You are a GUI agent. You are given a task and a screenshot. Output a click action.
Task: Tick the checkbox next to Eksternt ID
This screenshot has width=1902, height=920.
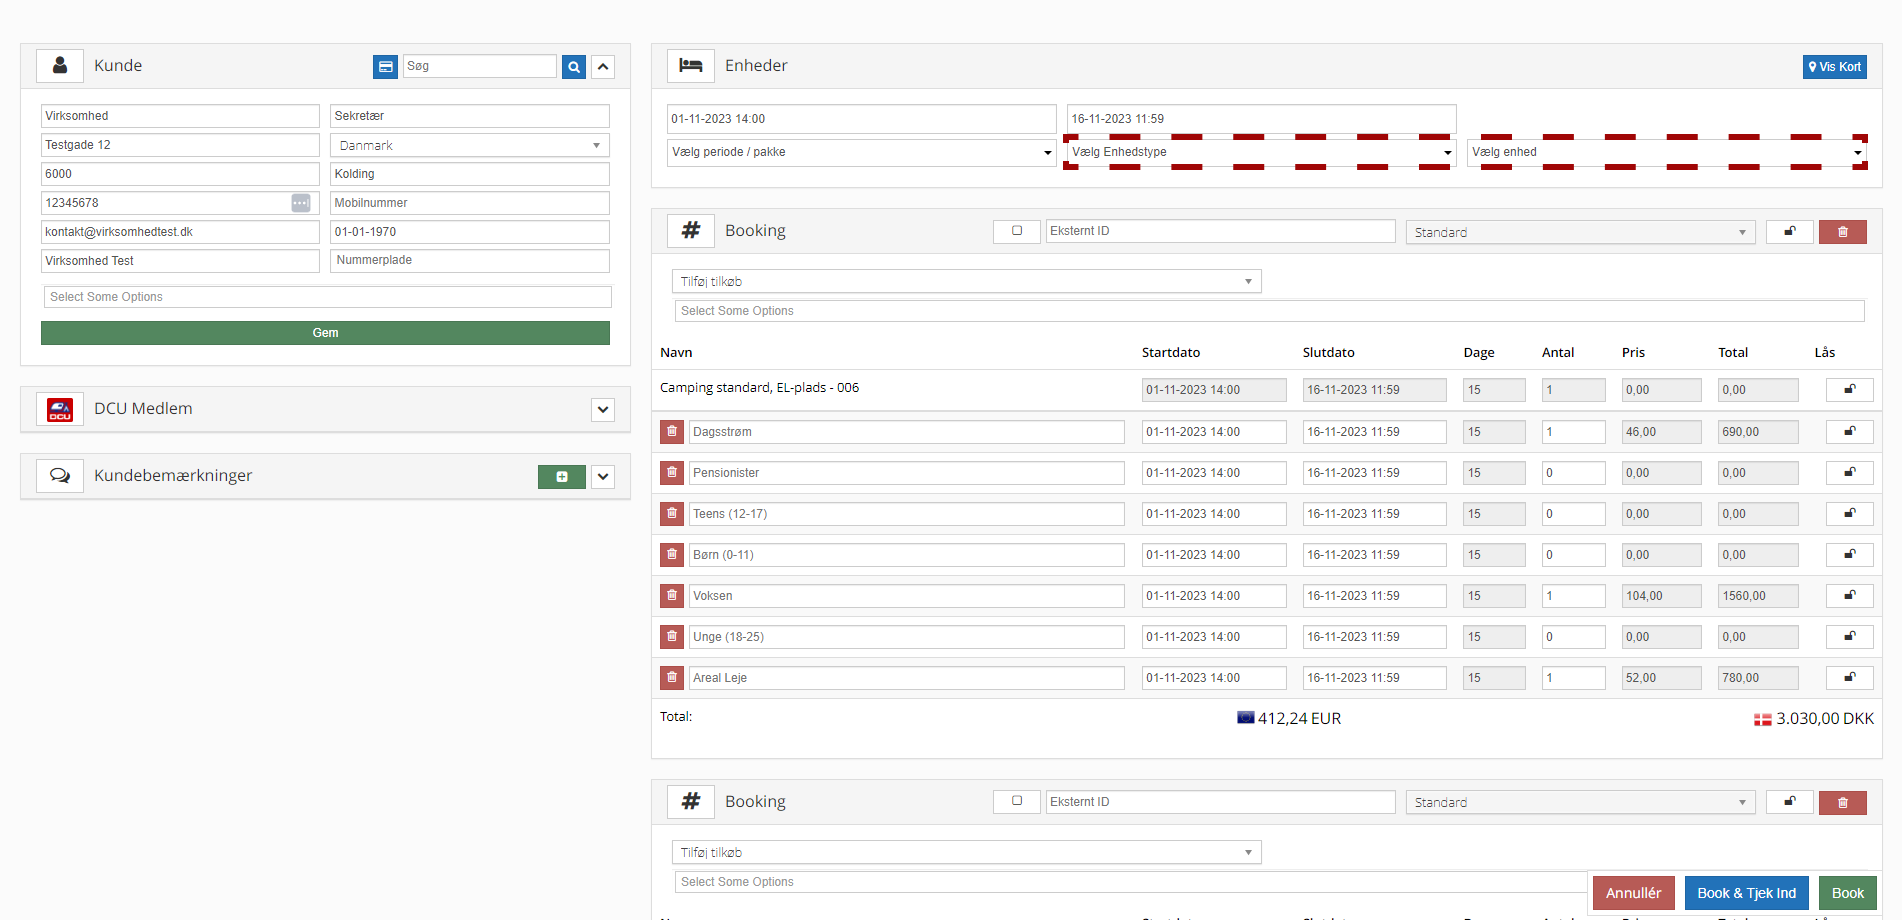1017,231
